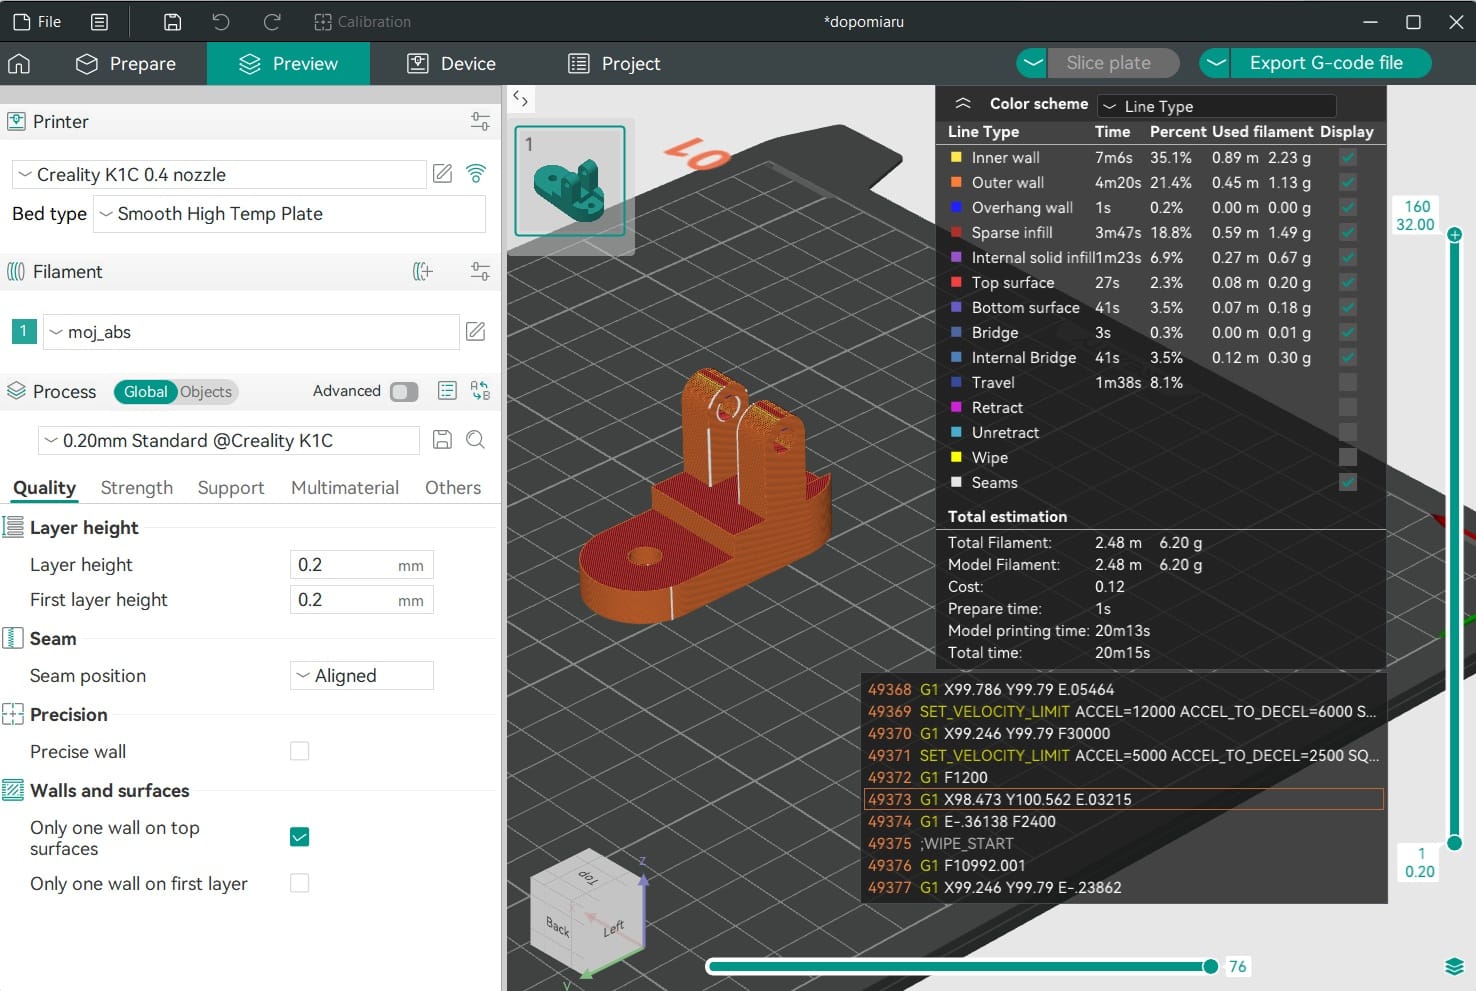The width and height of the screenshot is (1476, 991).
Task: Open the Bed type dropdown
Action: (x=289, y=214)
